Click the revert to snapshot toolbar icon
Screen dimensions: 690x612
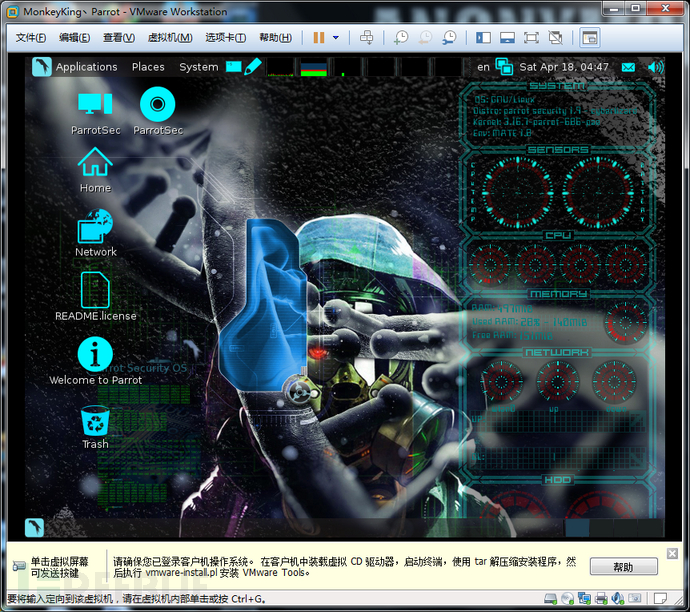pos(425,38)
